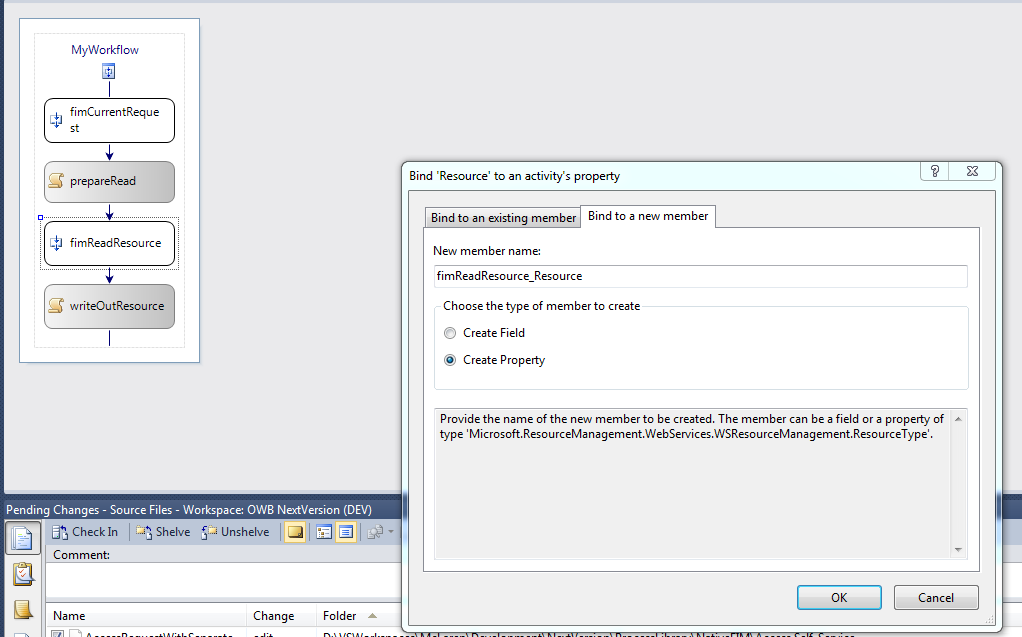Switch pending changes to folder view icon
1022x637 pixels.
(324, 532)
